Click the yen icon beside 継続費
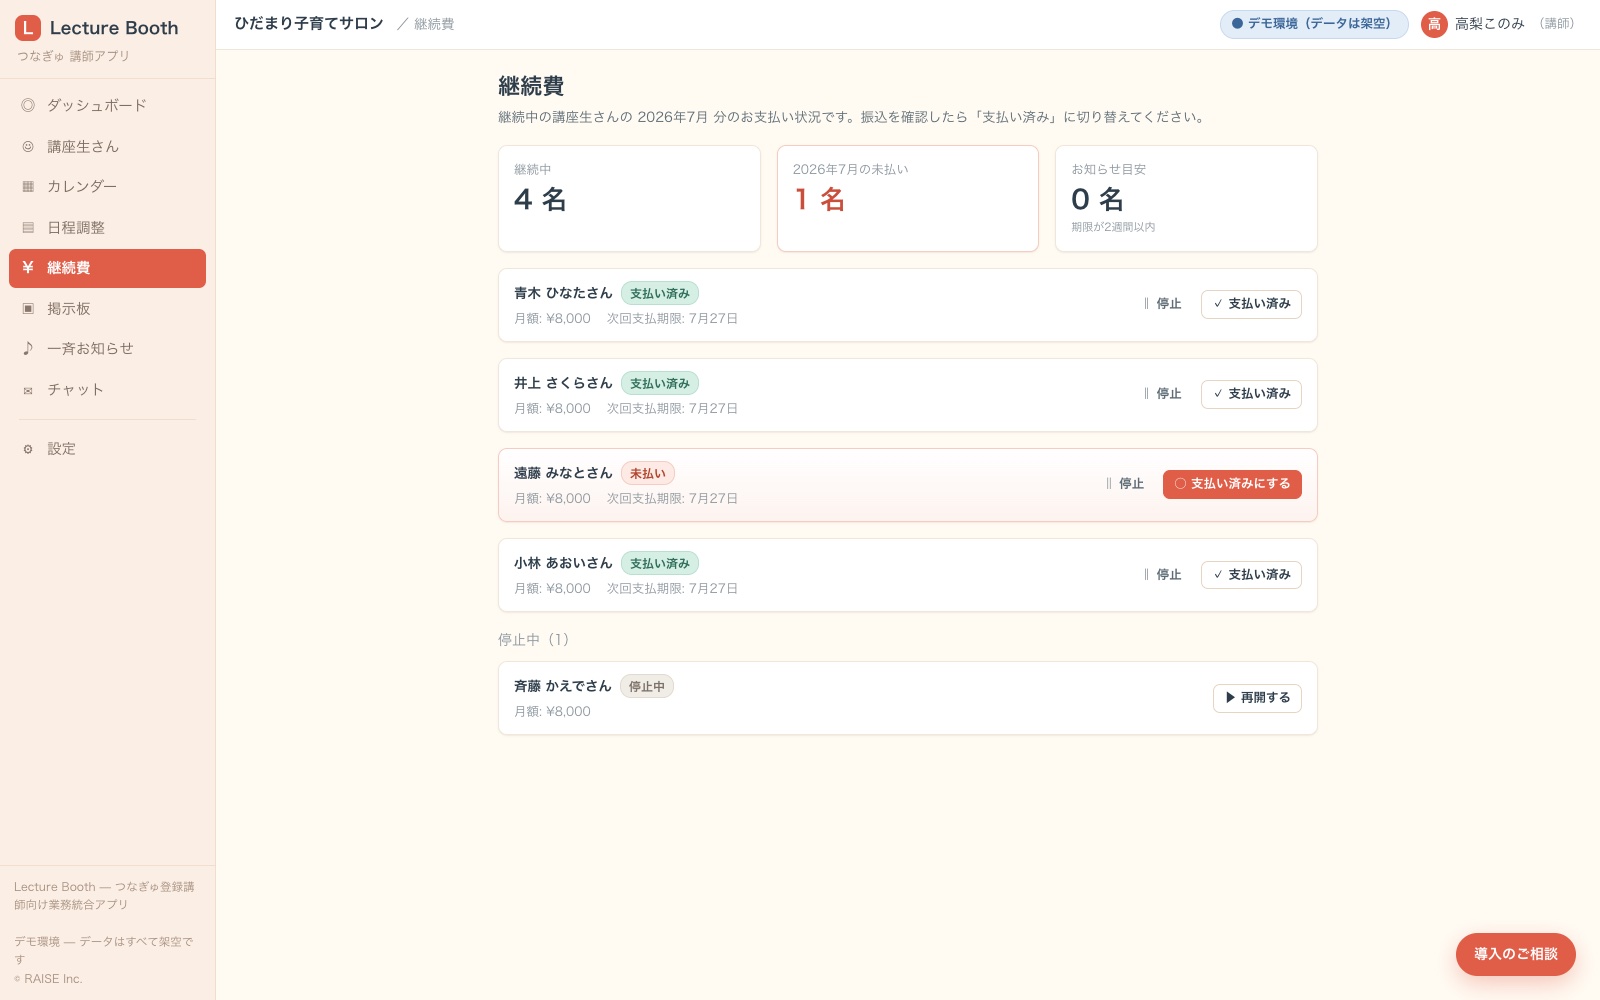Image resolution: width=1600 pixels, height=1000 pixels. 28,267
